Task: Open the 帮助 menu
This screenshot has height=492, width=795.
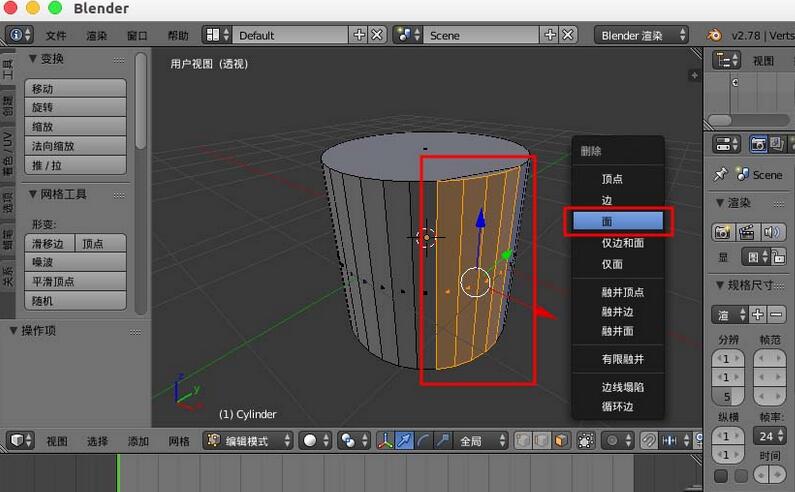Action: 177,35
